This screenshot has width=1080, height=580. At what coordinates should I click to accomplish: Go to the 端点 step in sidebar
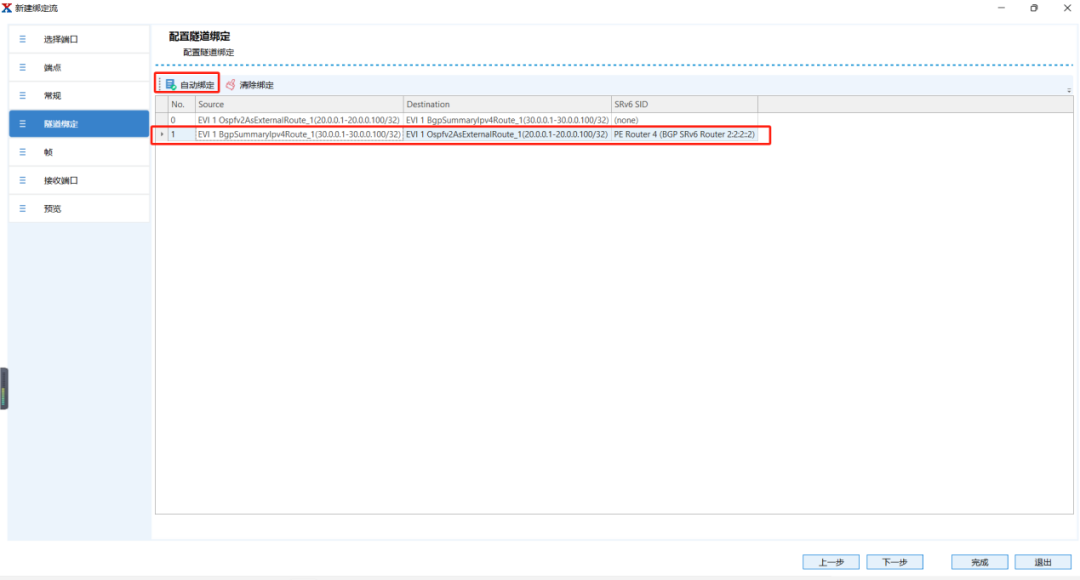pos(79,68)
